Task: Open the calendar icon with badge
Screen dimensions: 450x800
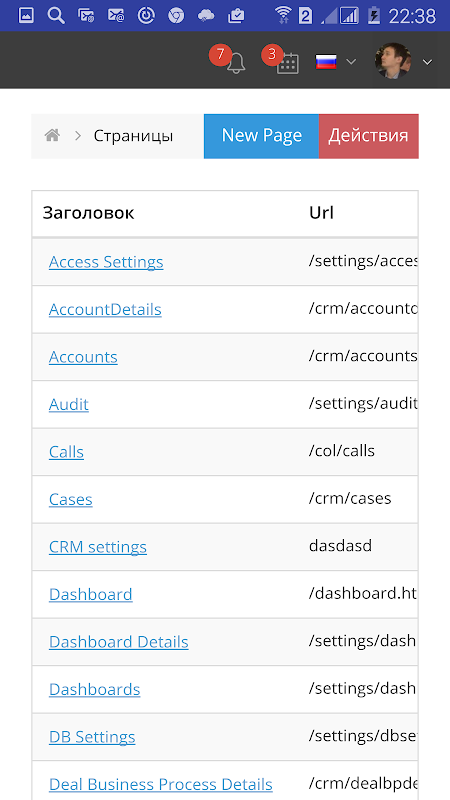Action: coord(288,63)
